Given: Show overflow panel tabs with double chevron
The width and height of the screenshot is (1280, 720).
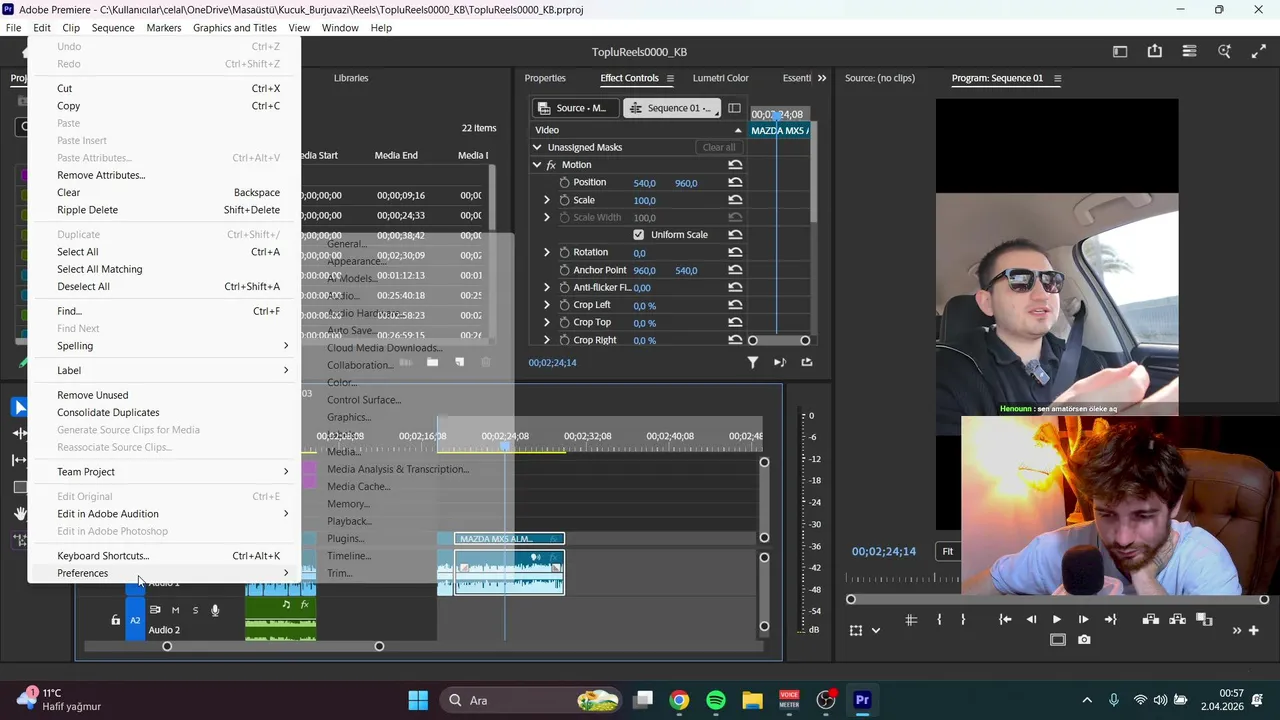Looking at the screenshot, I should pyautogui.click(x=822, y=78).
